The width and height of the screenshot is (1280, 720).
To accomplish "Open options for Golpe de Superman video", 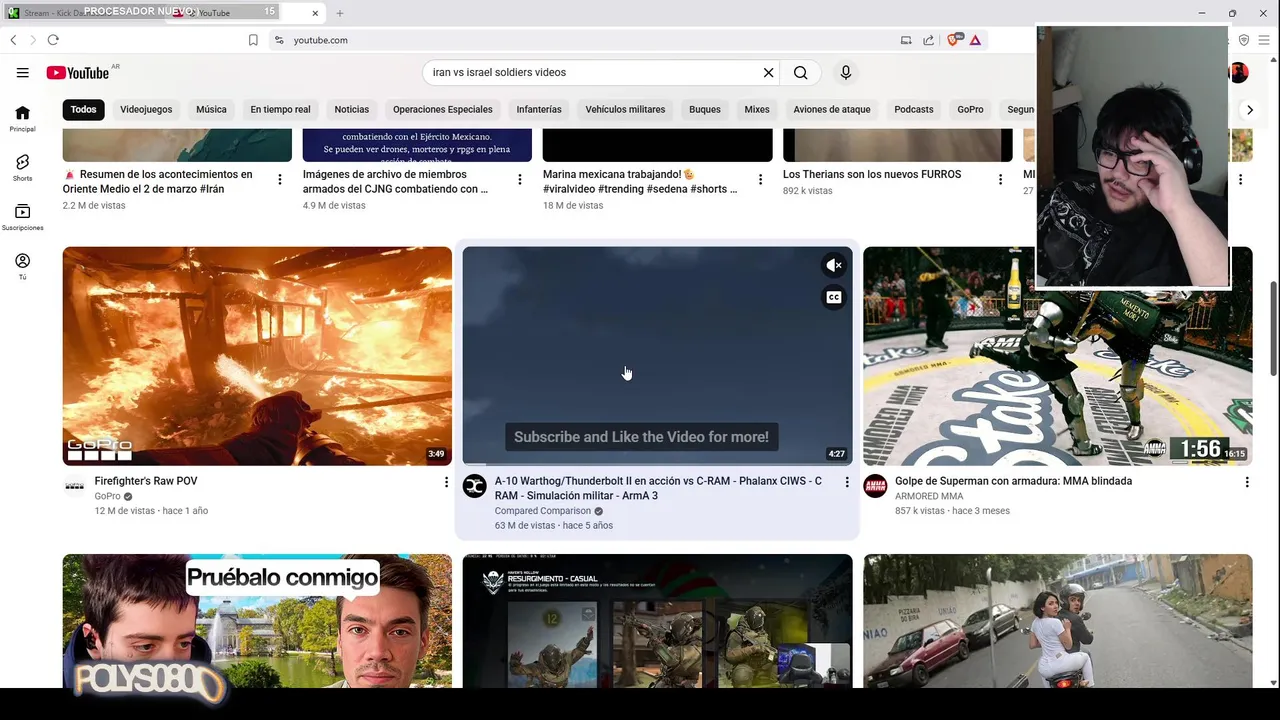I will (x=1246, y=482).
